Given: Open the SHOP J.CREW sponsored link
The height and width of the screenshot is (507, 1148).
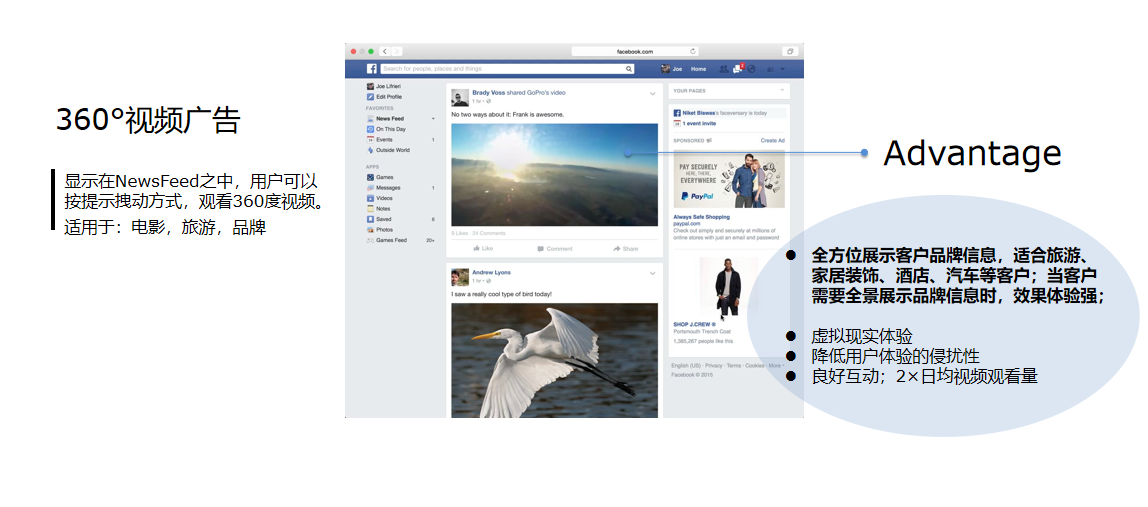Looking at the screenshot, I should click(694, 324).
